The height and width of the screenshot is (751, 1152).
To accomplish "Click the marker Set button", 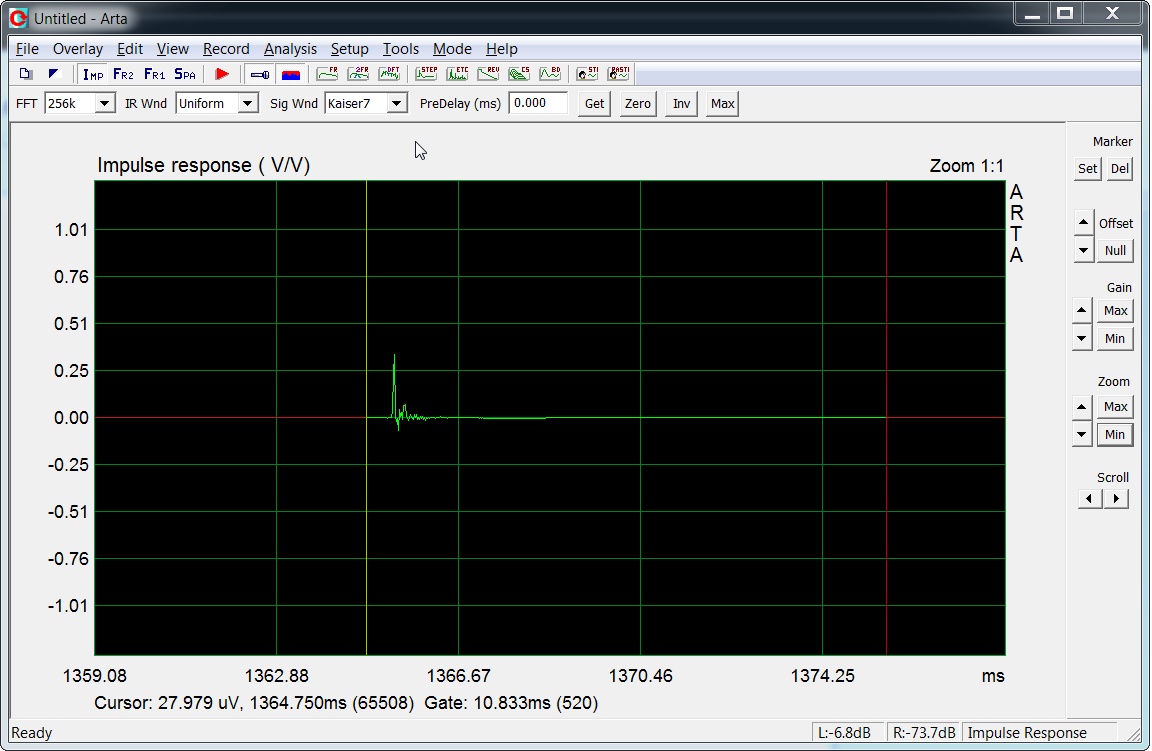I will pos(1087,169).
